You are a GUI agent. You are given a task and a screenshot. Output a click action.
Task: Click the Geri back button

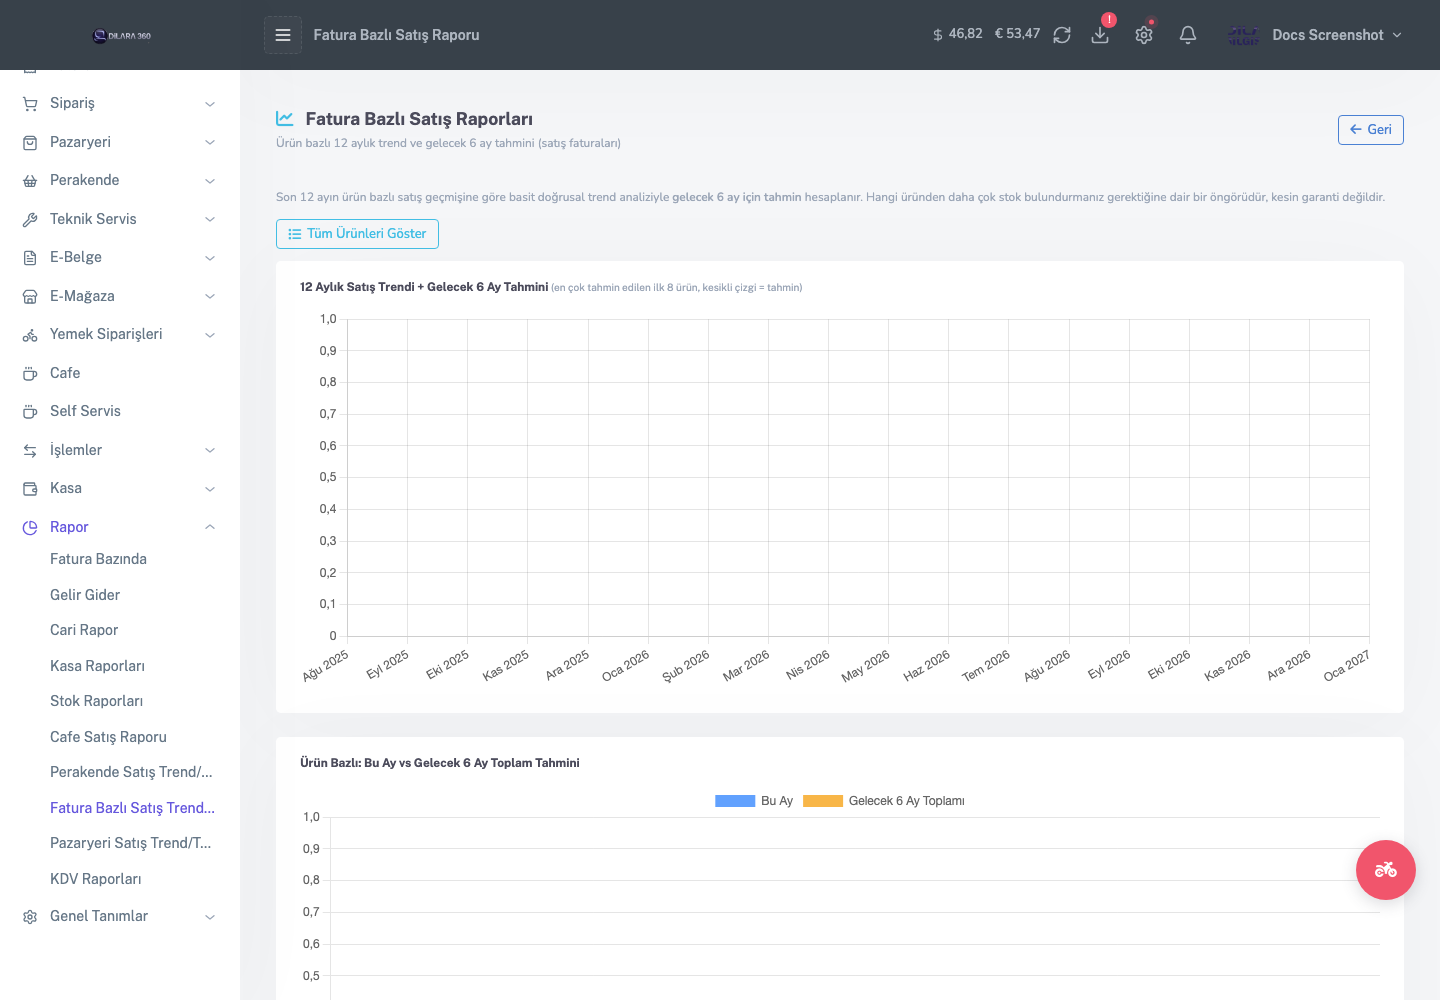(x=1370, y=130)
